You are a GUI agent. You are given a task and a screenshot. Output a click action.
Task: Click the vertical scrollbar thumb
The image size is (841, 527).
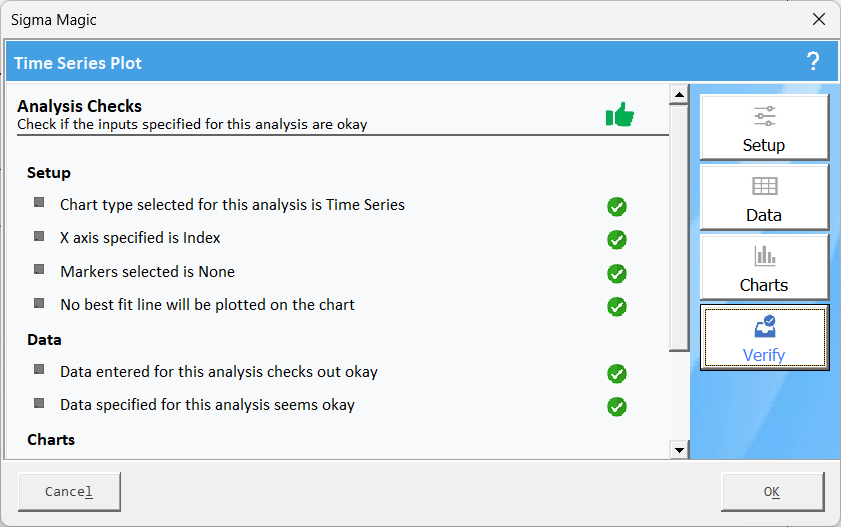(x=679, y=228)
